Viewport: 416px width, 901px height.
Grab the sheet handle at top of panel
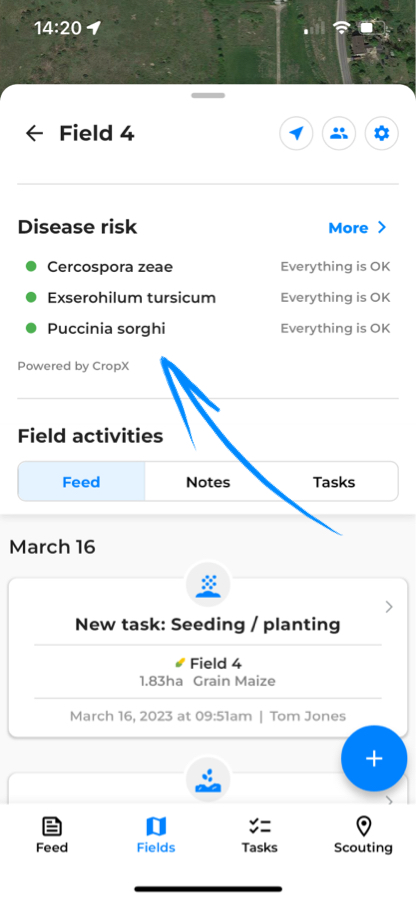click(x=208, y=95)
